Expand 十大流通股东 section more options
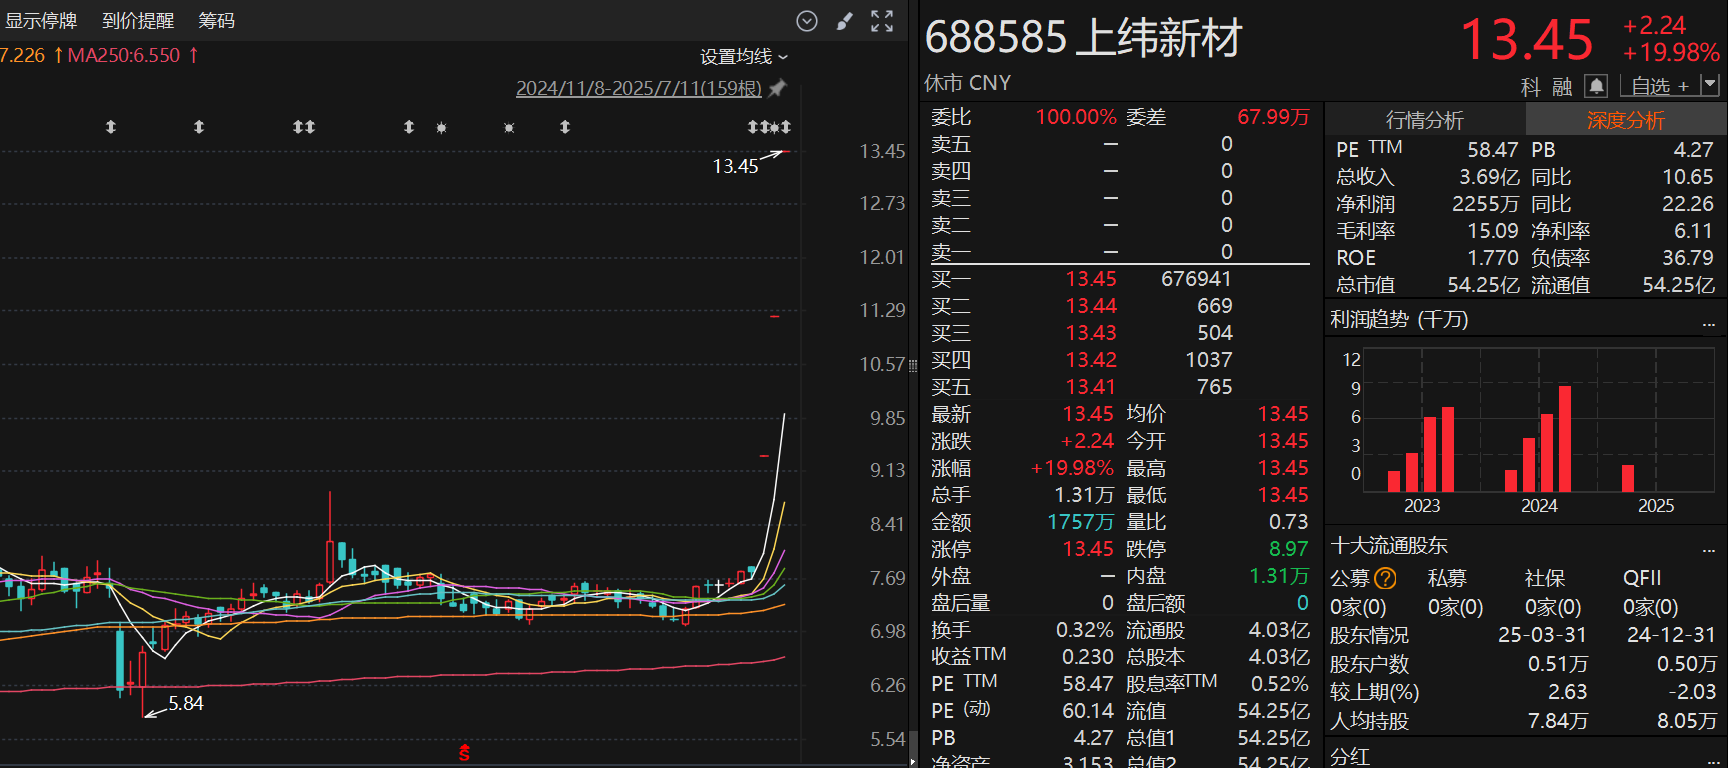Image resolution: width=1728 pixels, height=768 pixels. tap(1708, 548)
